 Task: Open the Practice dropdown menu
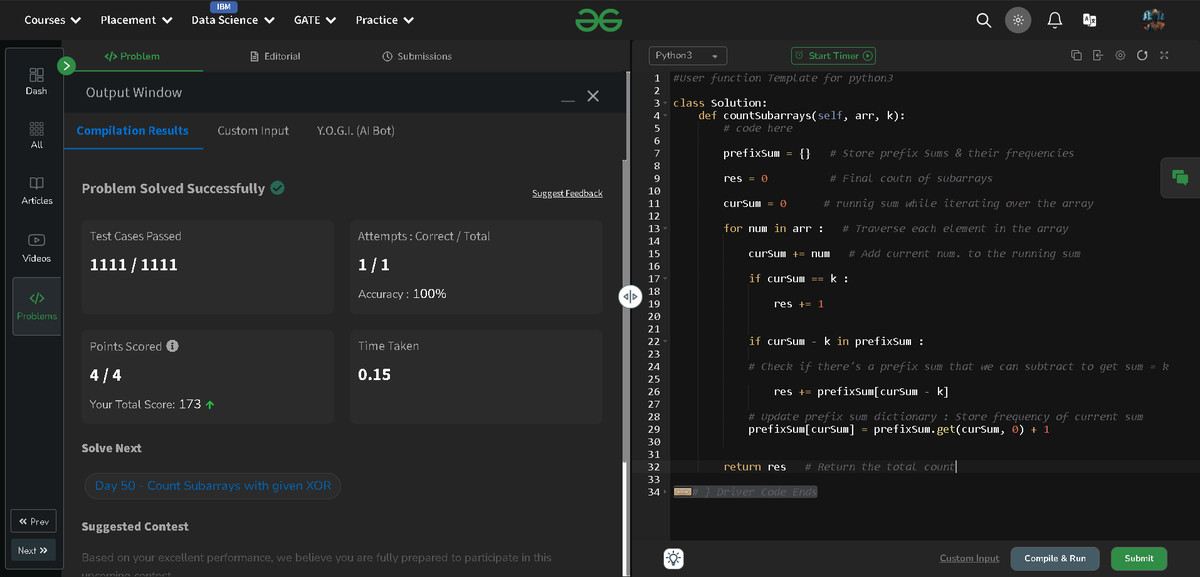(x=385, y=20)
